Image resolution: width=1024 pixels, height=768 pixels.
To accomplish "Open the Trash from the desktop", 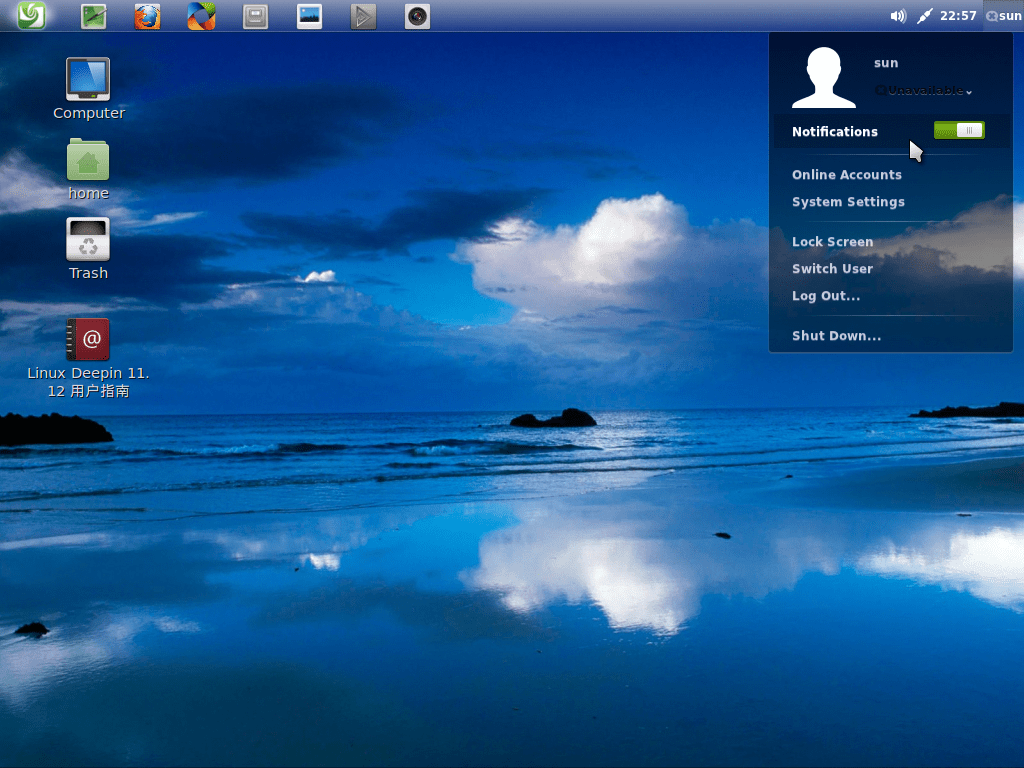I will [88, 240].
